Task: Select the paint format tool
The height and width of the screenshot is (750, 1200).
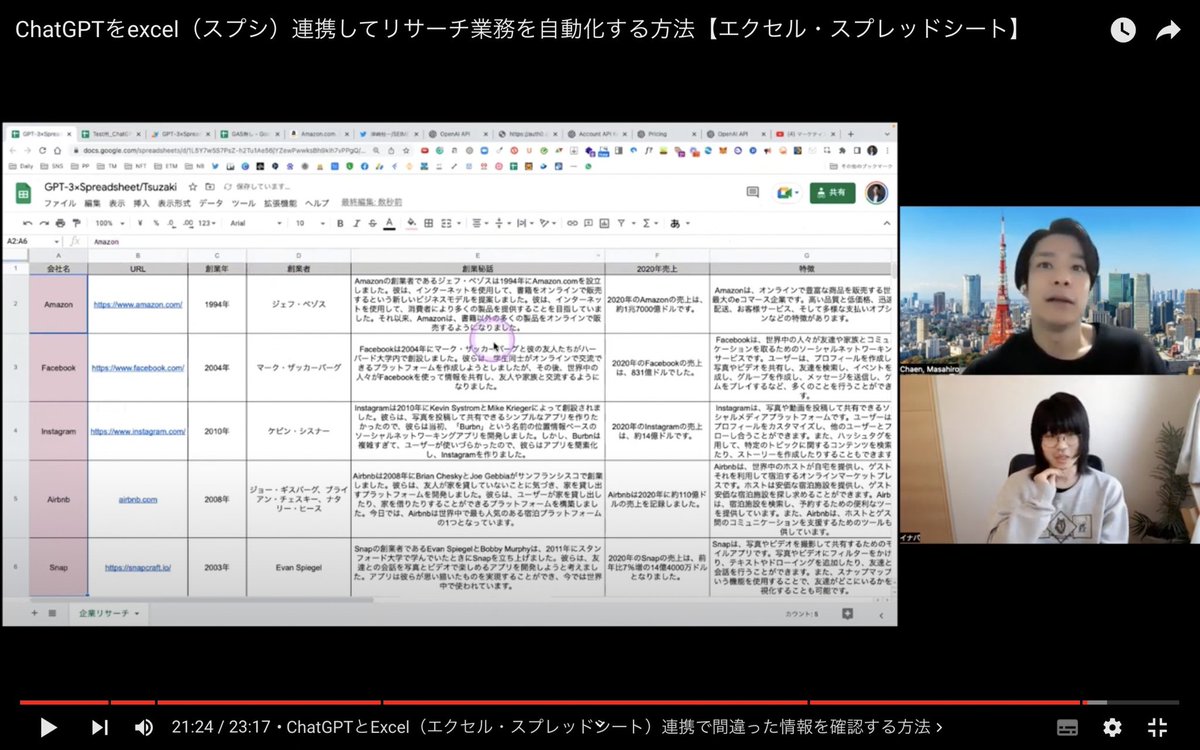Action: 77,223
